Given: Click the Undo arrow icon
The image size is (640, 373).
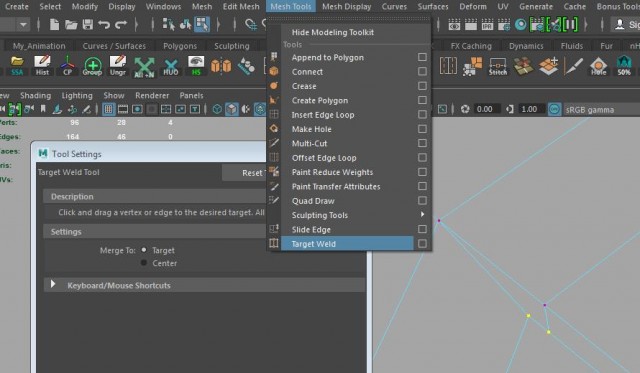Looking at the screenshot, I should click(104, 25).
